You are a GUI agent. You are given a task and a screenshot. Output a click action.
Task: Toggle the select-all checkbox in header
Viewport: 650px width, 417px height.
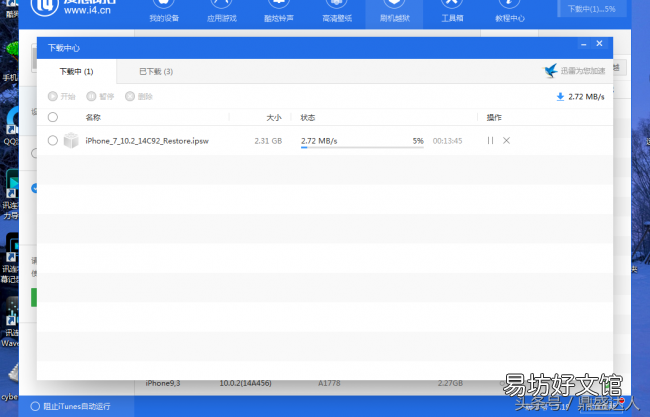point(53,117)
